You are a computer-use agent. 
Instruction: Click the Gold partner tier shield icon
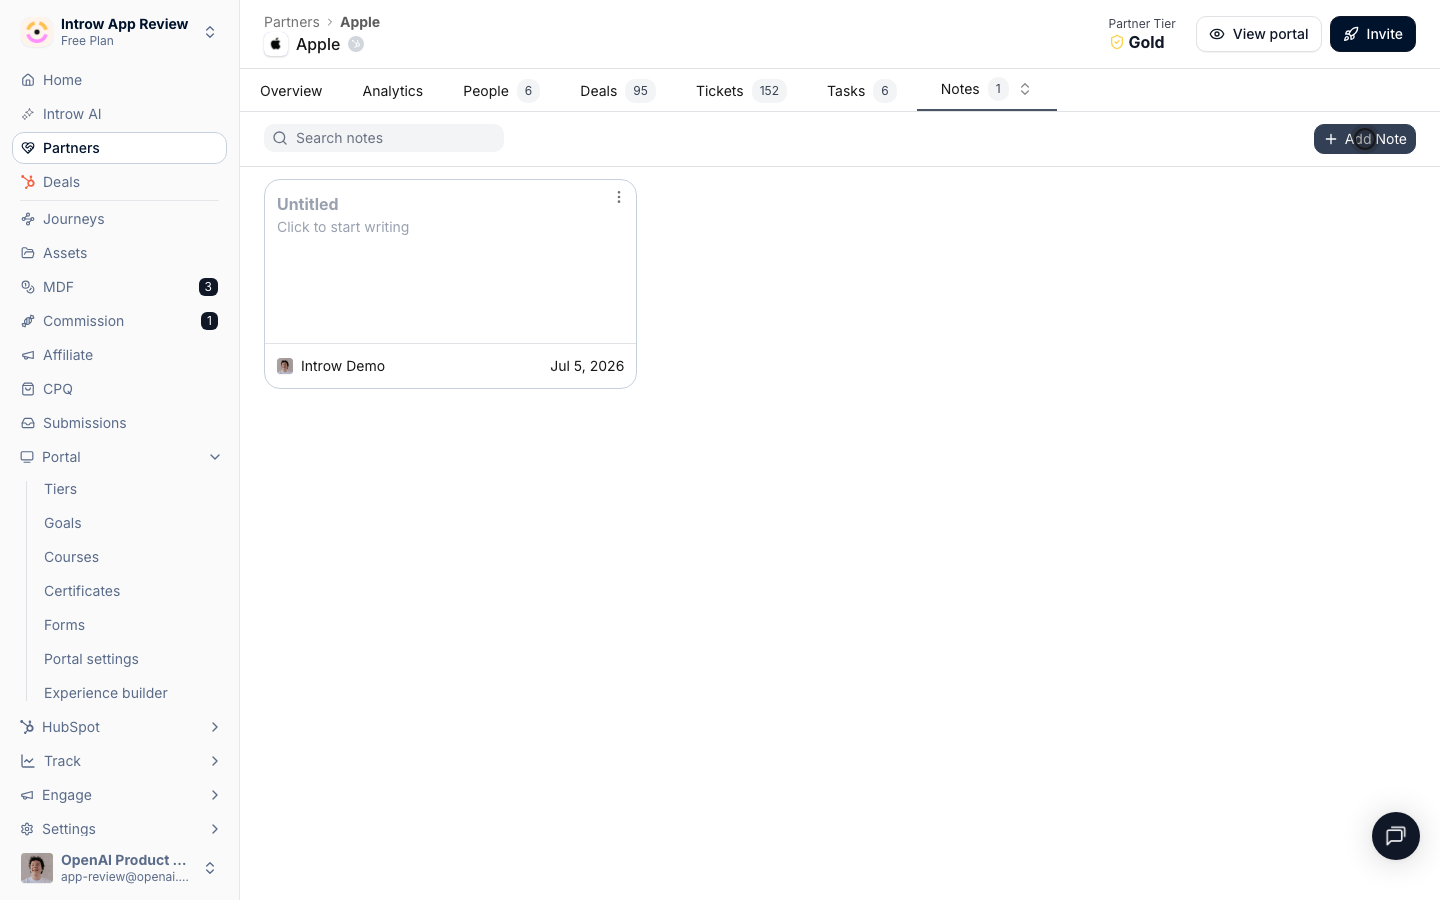click(x=1117, y=42)
